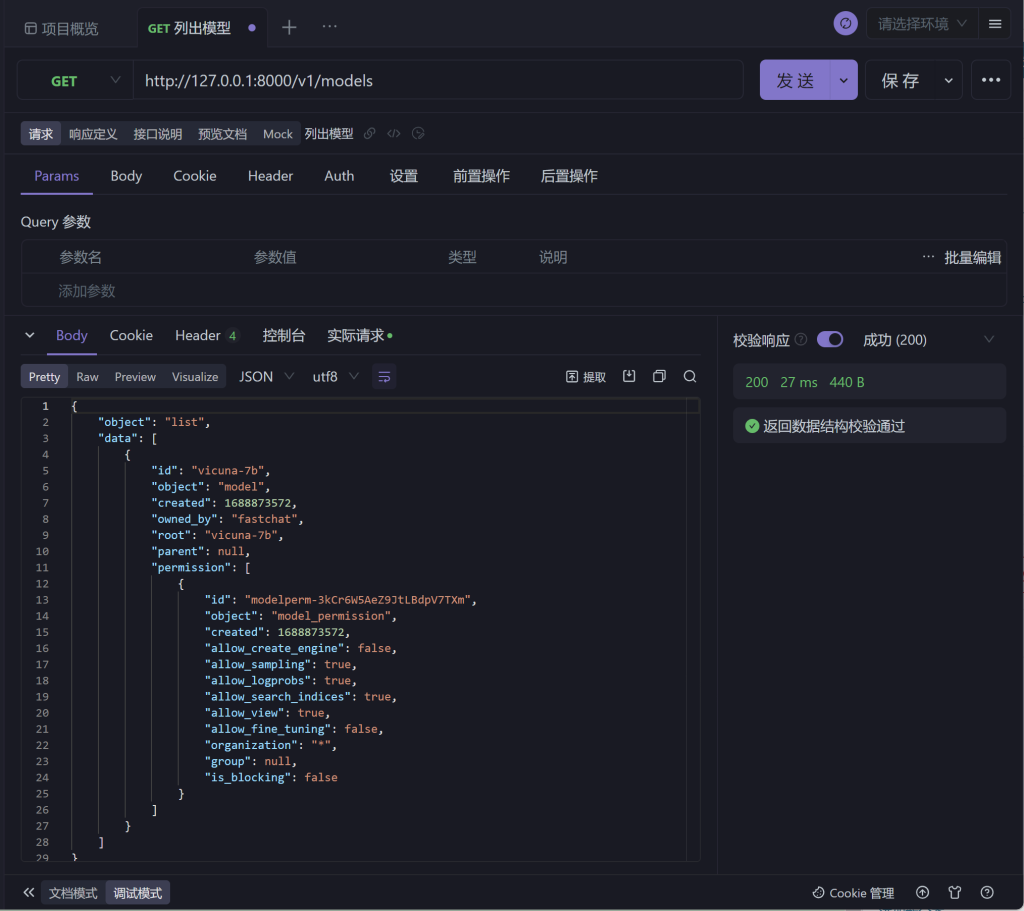1024x911 pixels.
Task: Open more options ellipsis next to Save
Action: pyautogui.click(x=991, y=80)
